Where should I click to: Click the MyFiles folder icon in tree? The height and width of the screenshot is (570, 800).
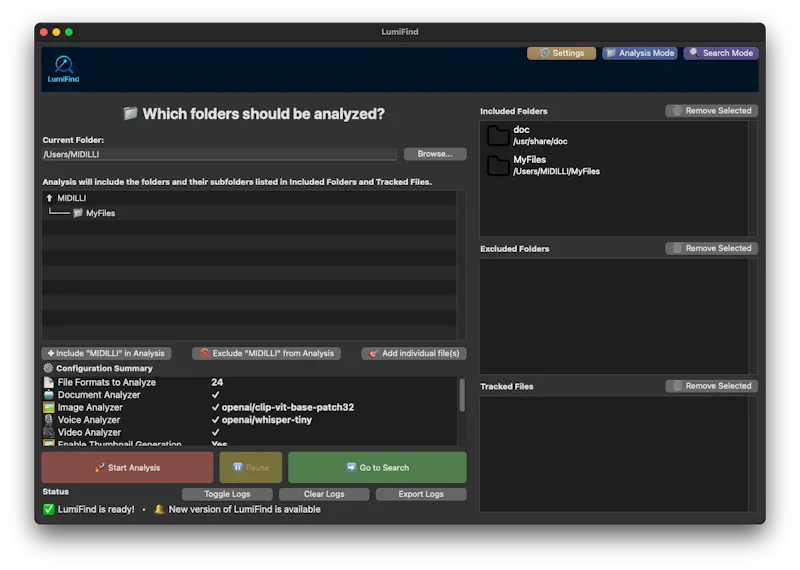[x=78, y=213]
